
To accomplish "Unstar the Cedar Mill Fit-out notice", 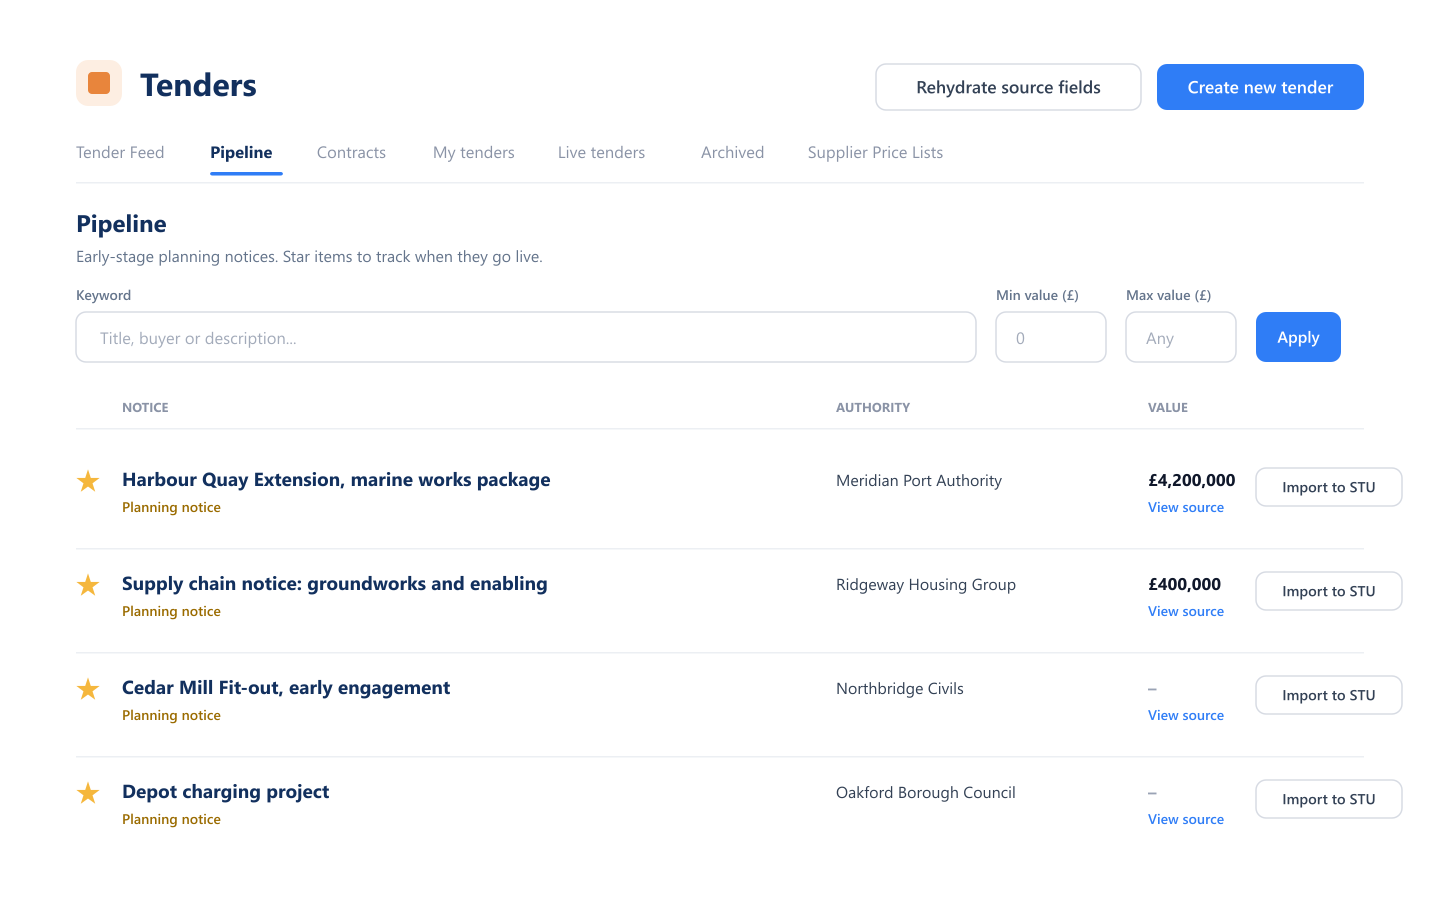I will [88, 689].
